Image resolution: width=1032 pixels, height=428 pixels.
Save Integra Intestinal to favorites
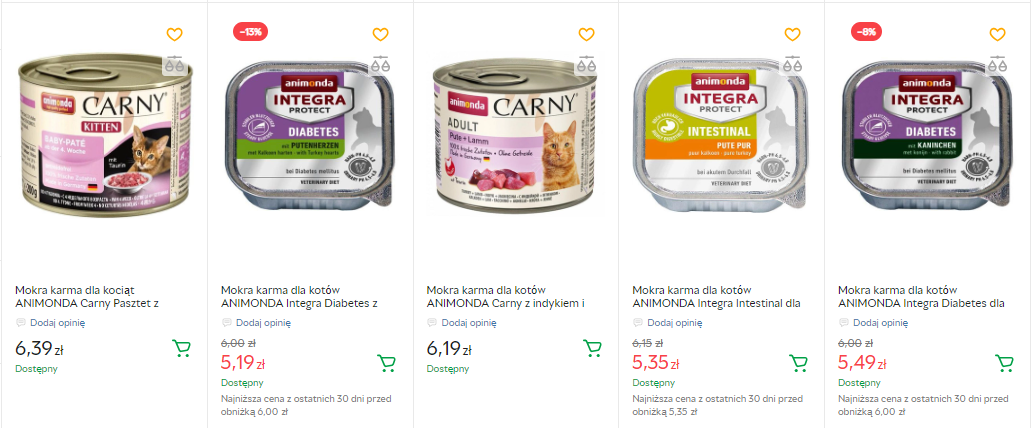[x=792, y=35]
